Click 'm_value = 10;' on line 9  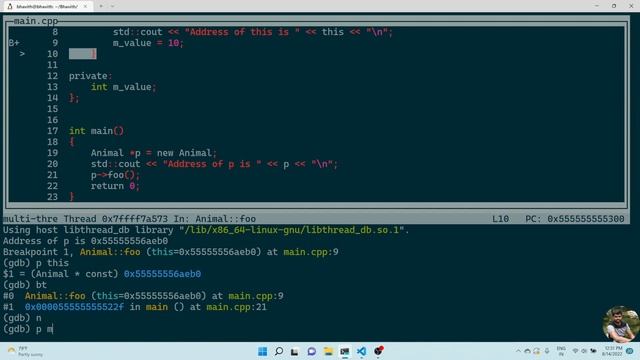pos(148,43)
